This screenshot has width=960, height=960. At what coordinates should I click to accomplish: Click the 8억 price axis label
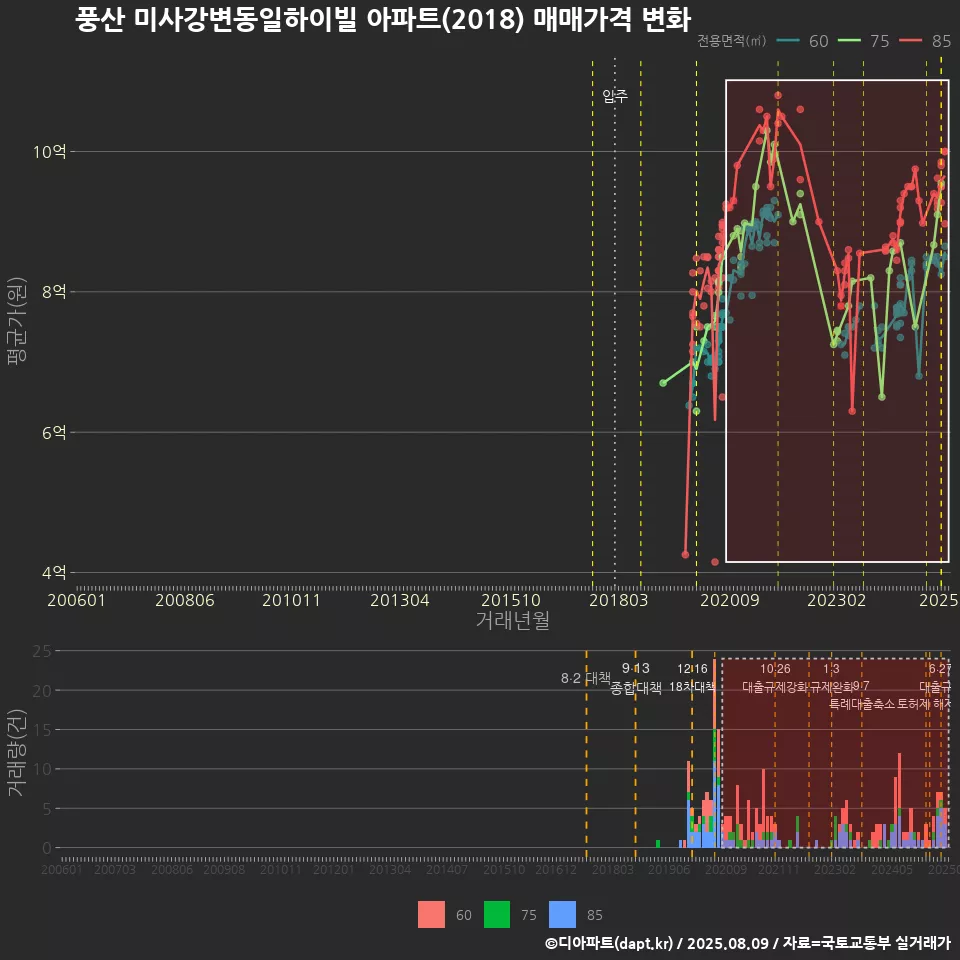tap(54, 291)
